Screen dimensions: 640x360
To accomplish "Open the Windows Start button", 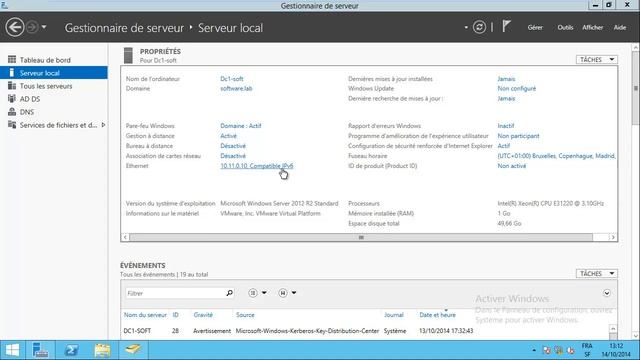I will coord(12,350).
